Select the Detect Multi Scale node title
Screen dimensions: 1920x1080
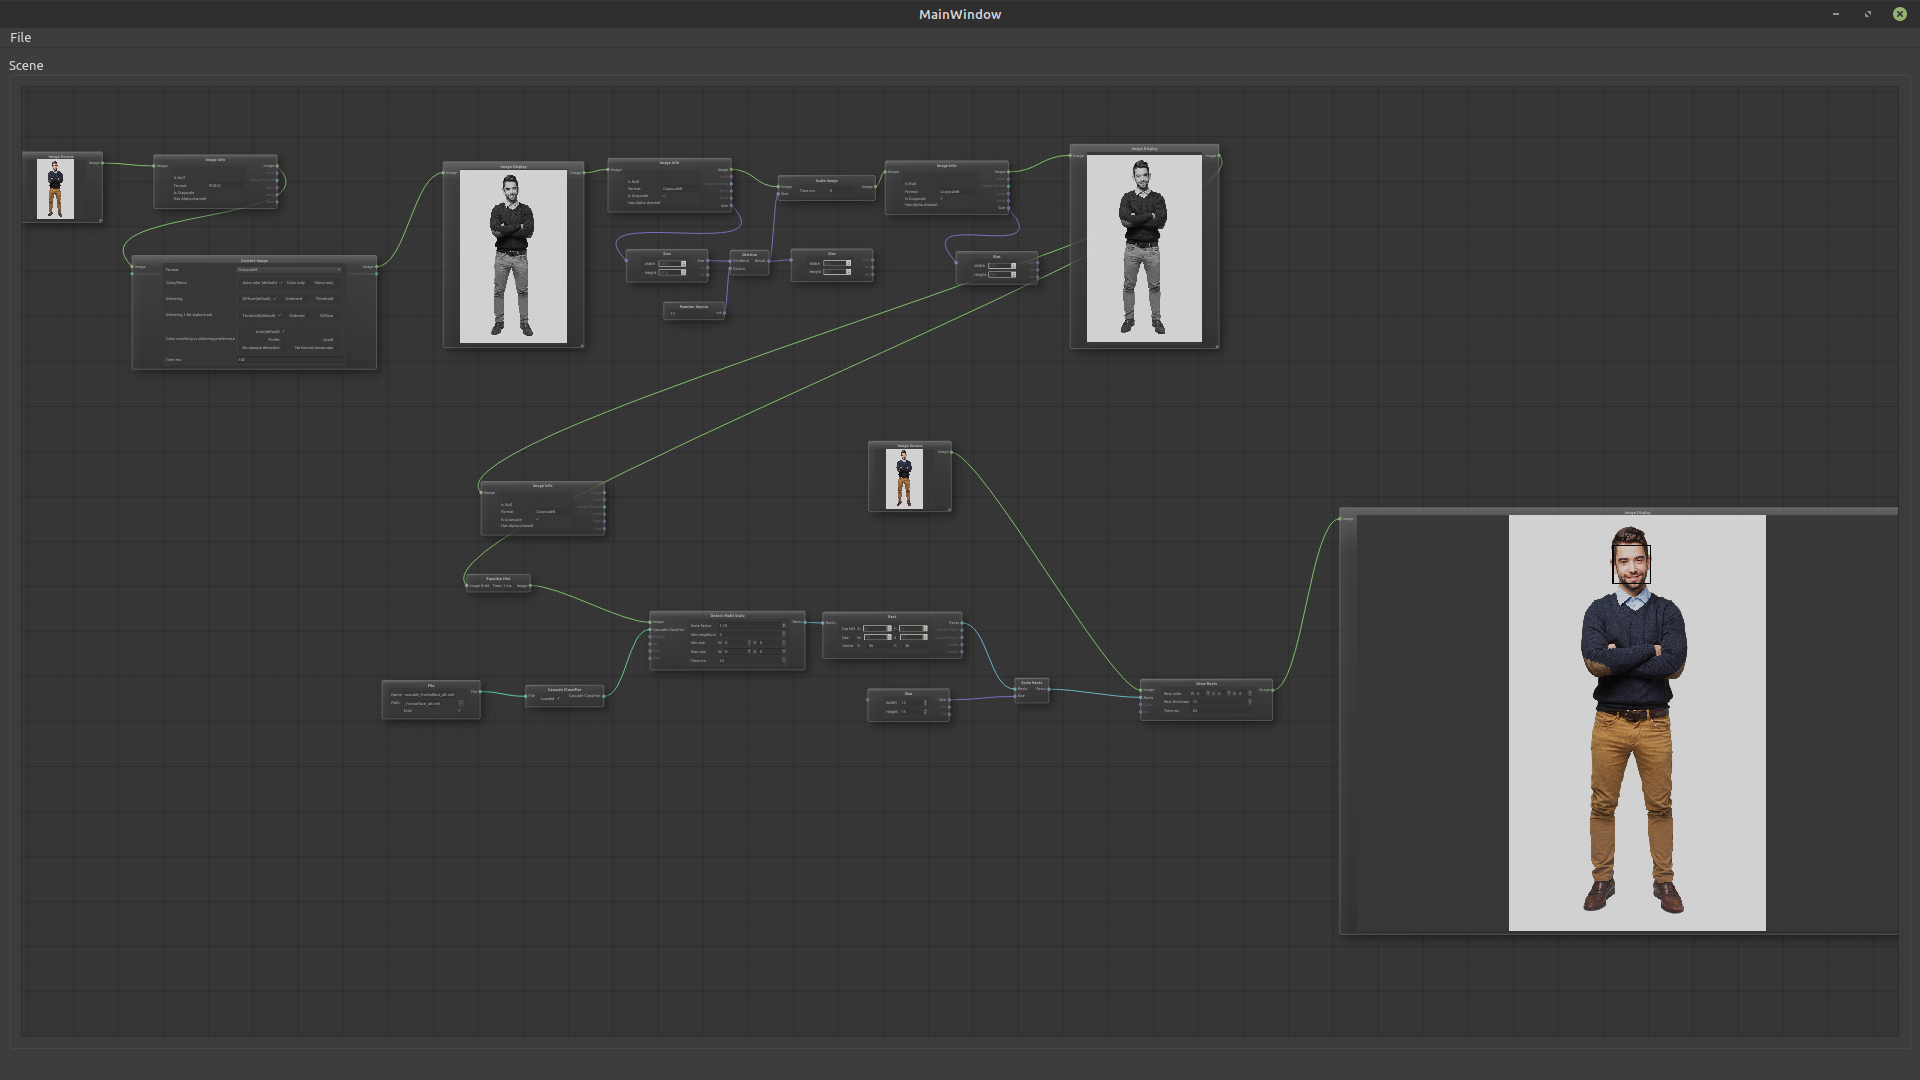point(727,616)
